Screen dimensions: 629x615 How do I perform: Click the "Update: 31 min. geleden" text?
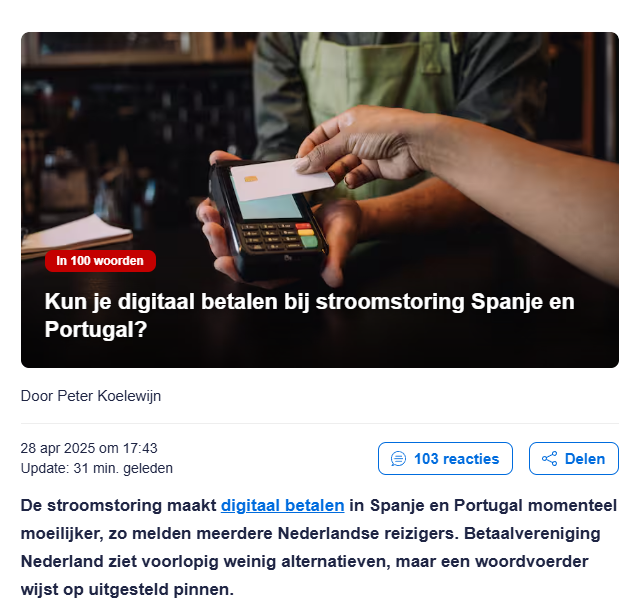(x=97, y=468)
